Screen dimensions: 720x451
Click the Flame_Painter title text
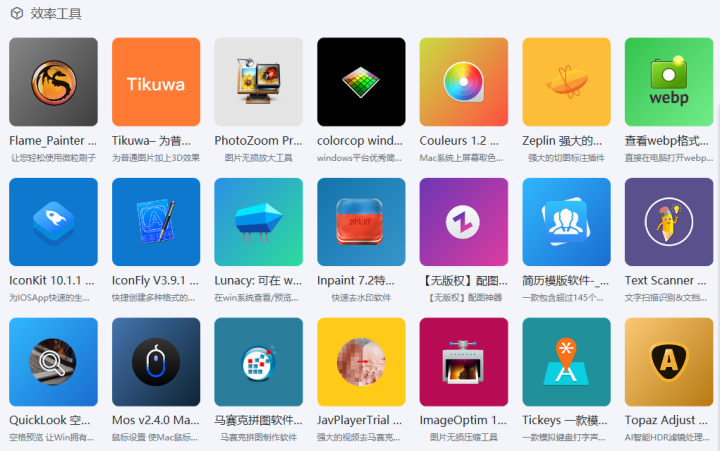click(x=53, y=141)
